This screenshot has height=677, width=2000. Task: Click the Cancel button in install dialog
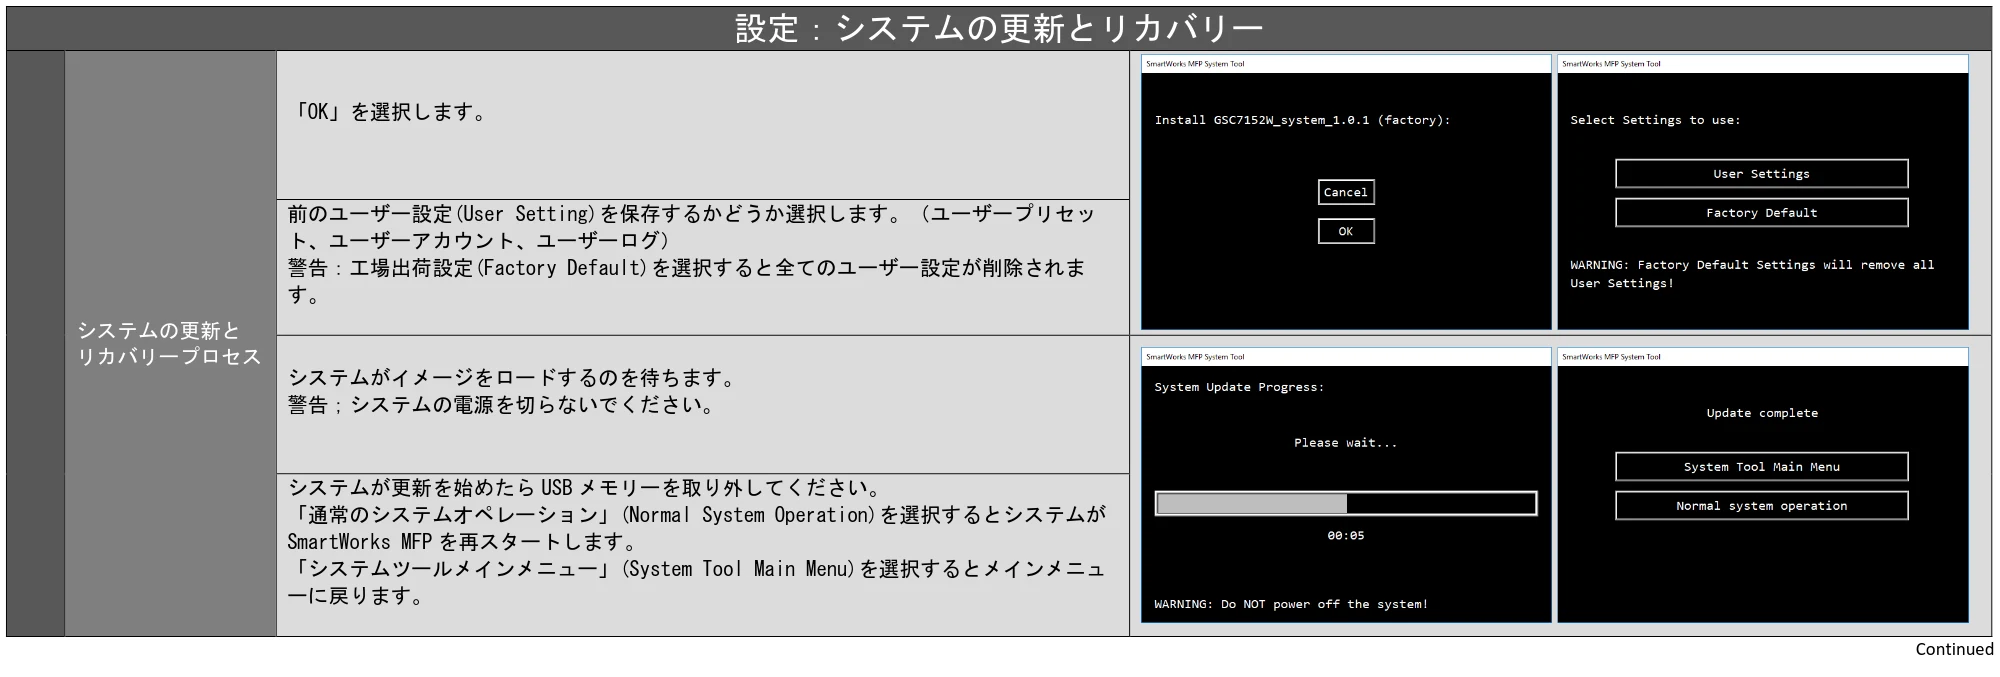pyautogui.click(x=1345, y=192)
